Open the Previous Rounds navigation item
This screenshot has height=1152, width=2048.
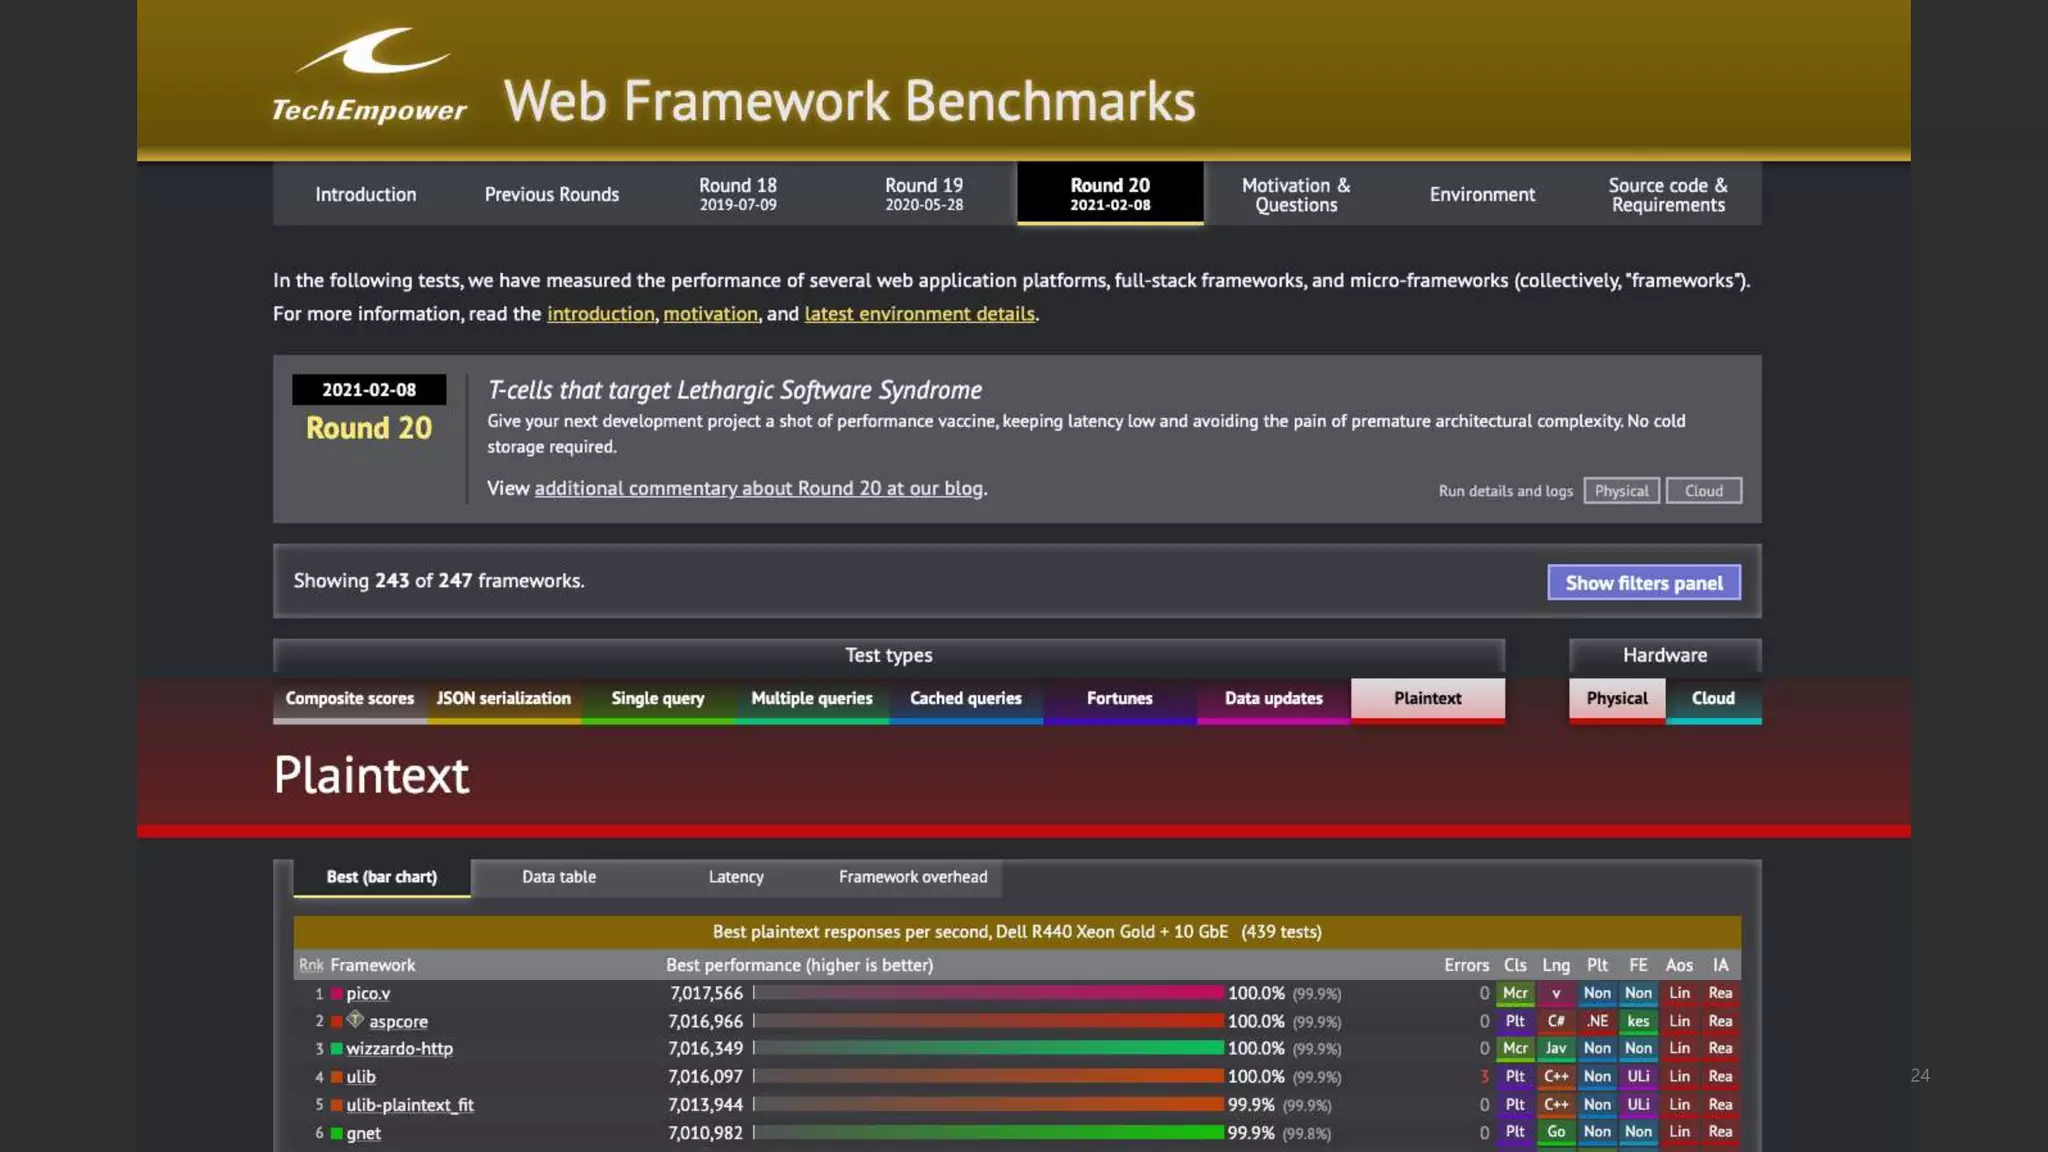pos(551,194)
